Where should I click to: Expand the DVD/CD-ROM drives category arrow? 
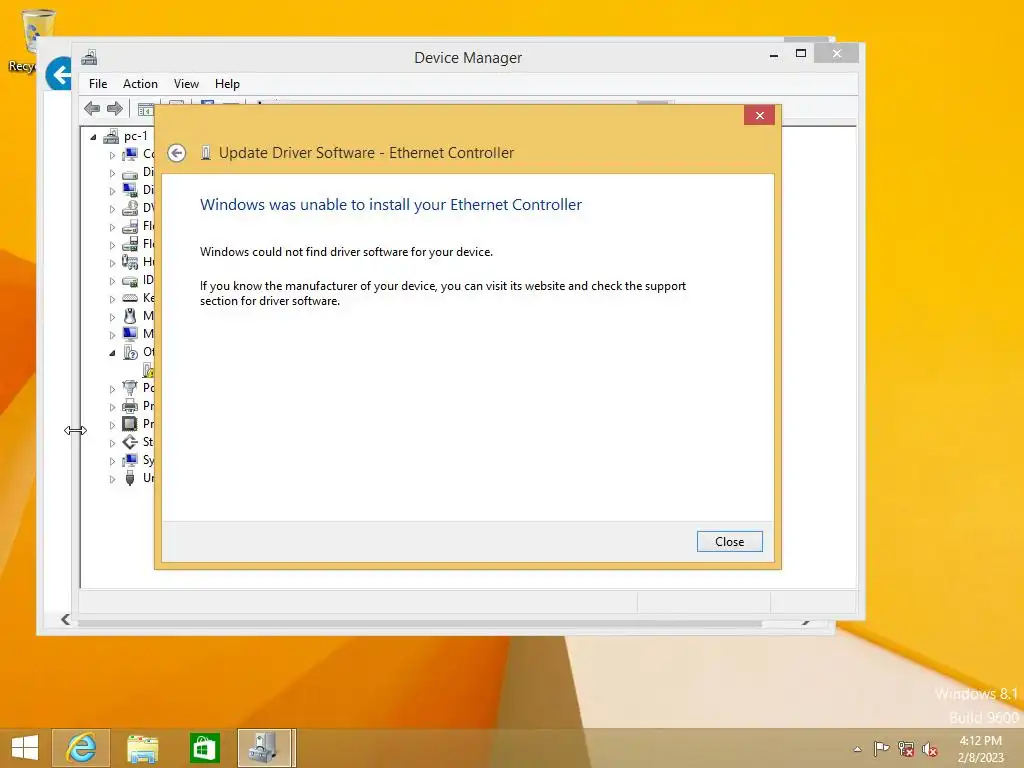pyautogui.click(x=112, y=209)
